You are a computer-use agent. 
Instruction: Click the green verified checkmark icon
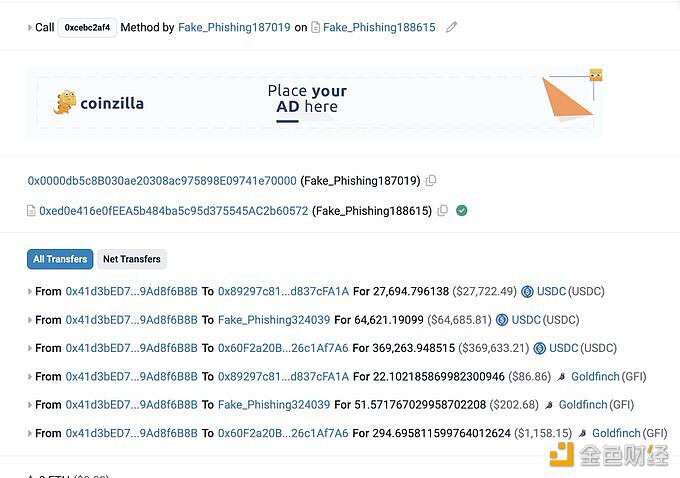tap(461, 211)
